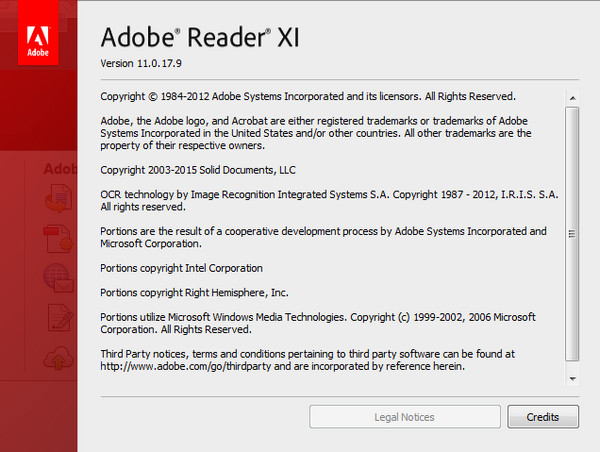
Task: Click the OCR technology notice paragraph
Action: [x=321, y=200]
